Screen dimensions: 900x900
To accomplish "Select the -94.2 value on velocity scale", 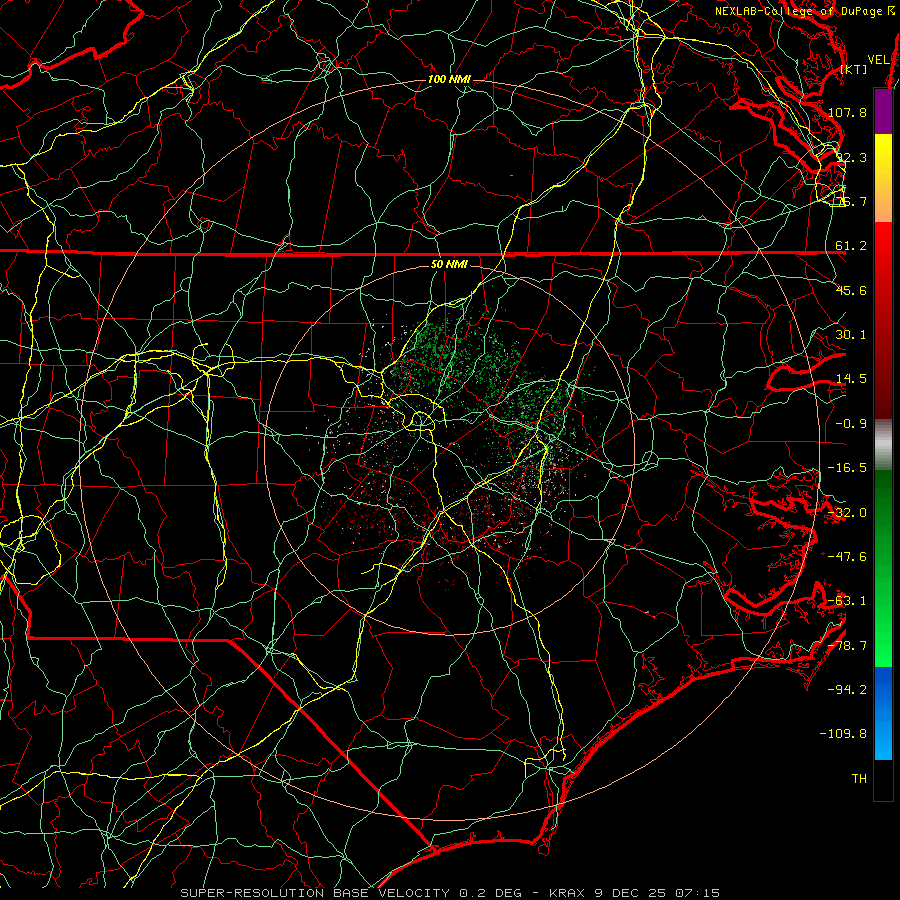I will point(847,689).
